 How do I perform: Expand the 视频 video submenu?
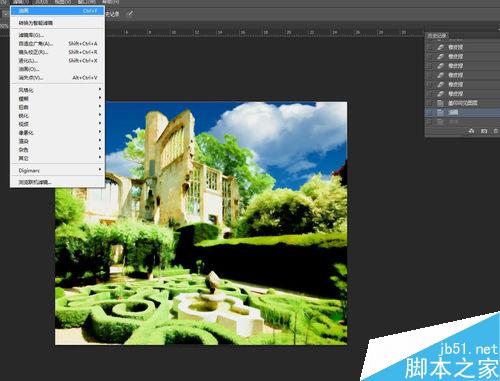[x=57, y=124]
